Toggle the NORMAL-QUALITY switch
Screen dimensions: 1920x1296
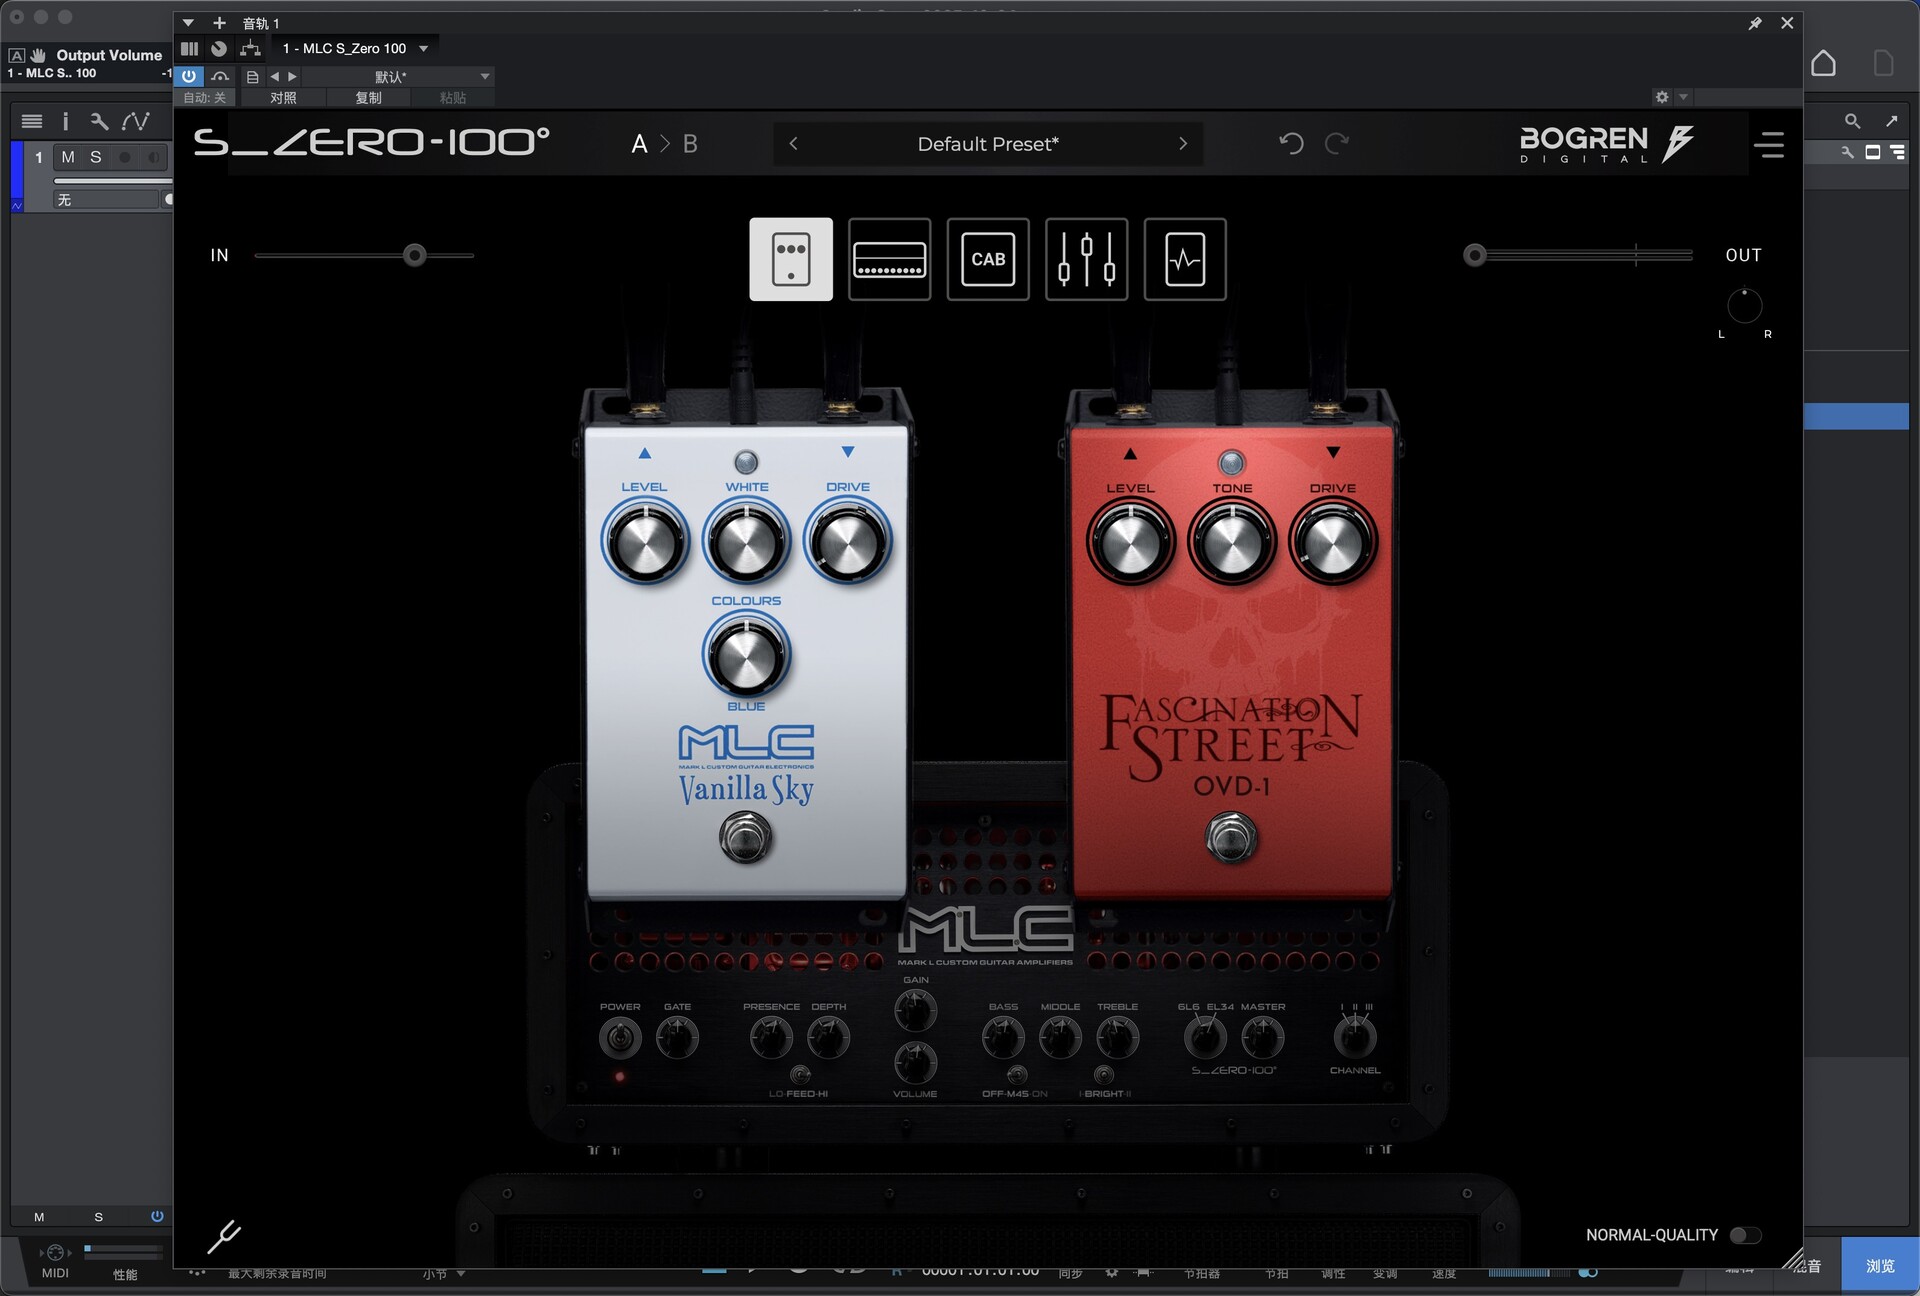pos(1745,1235)
